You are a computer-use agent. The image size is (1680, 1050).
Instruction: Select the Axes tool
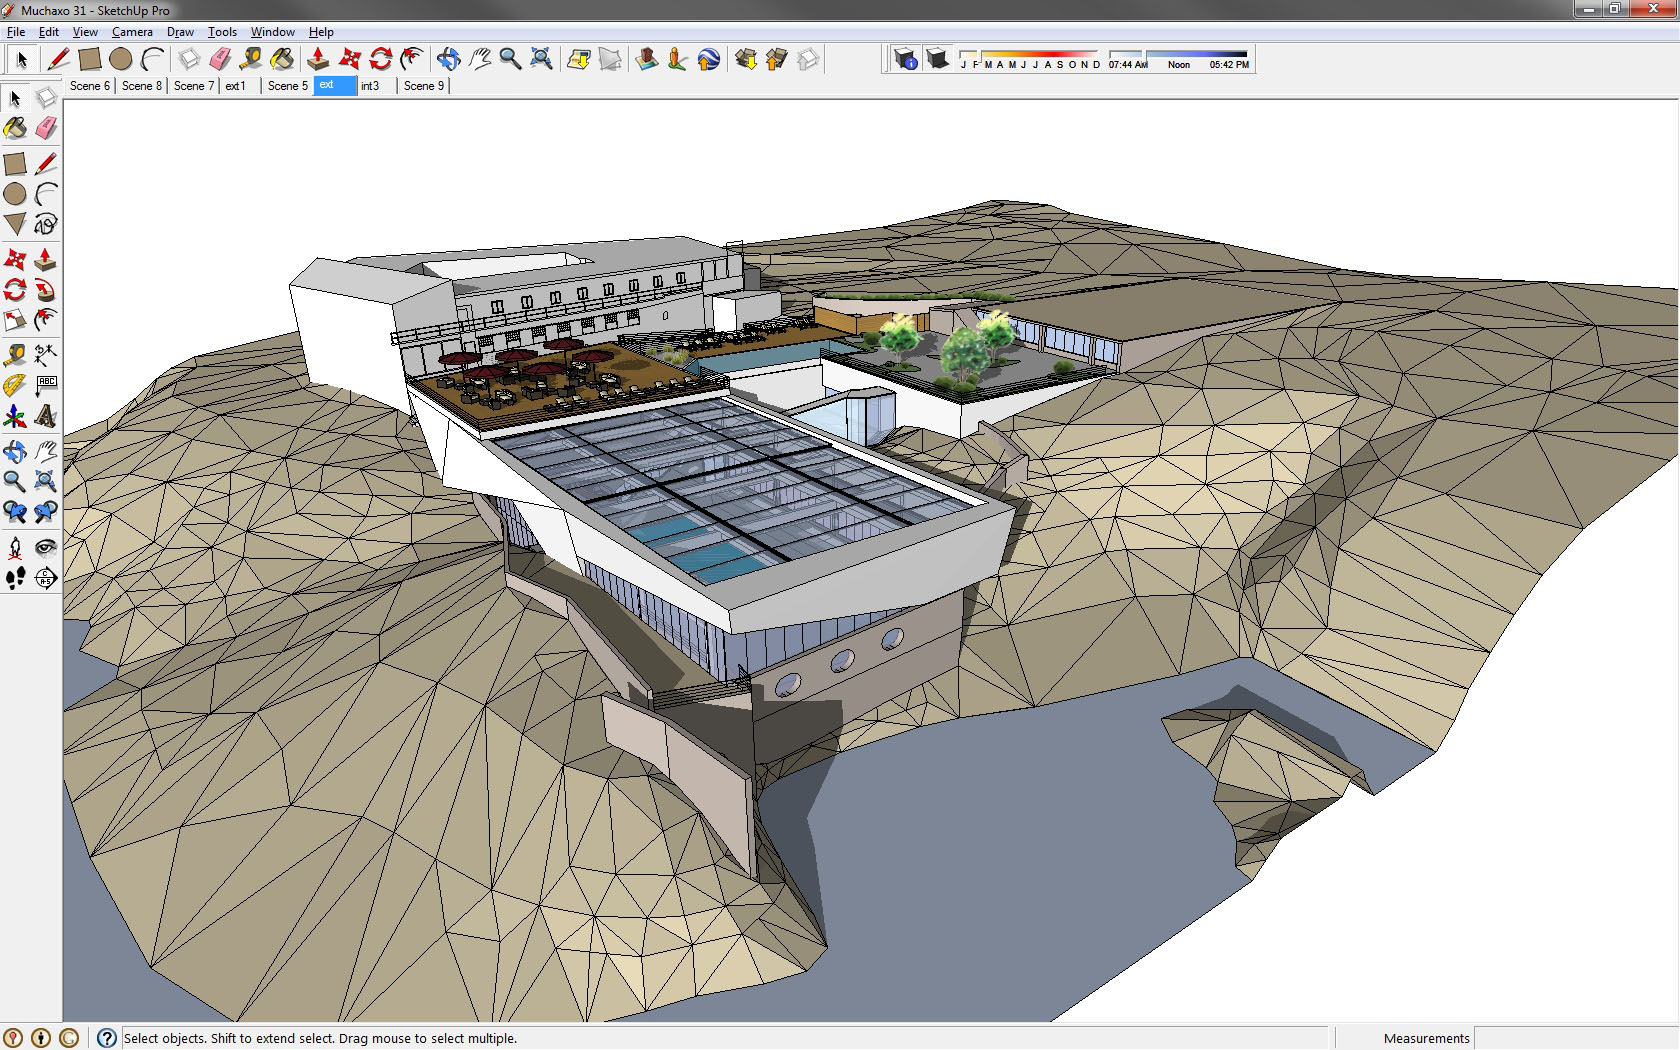tap(15, 416)
